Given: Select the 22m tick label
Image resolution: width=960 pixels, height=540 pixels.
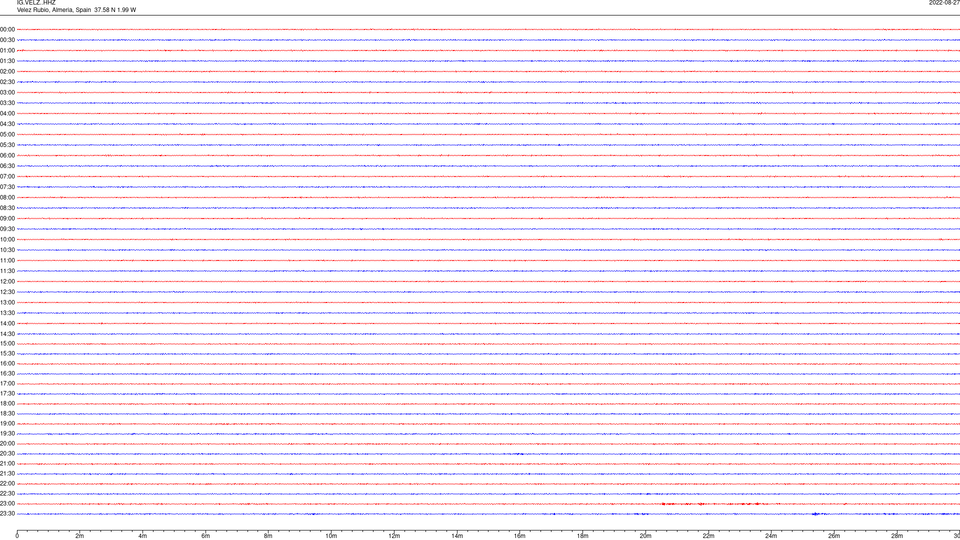Looking at the screenshot, I should click(708, 536).
